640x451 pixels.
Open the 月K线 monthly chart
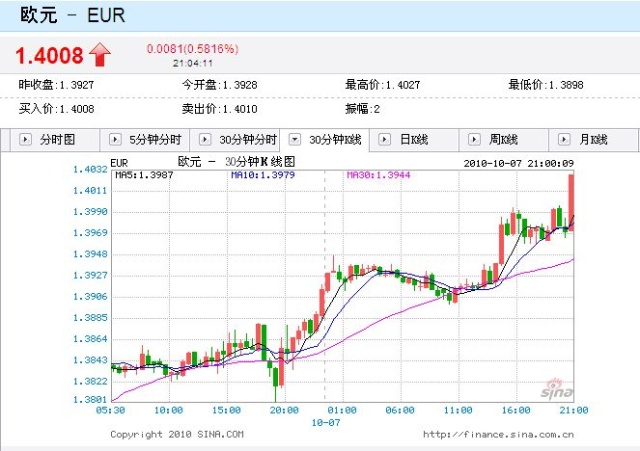(x=592, y=140)
